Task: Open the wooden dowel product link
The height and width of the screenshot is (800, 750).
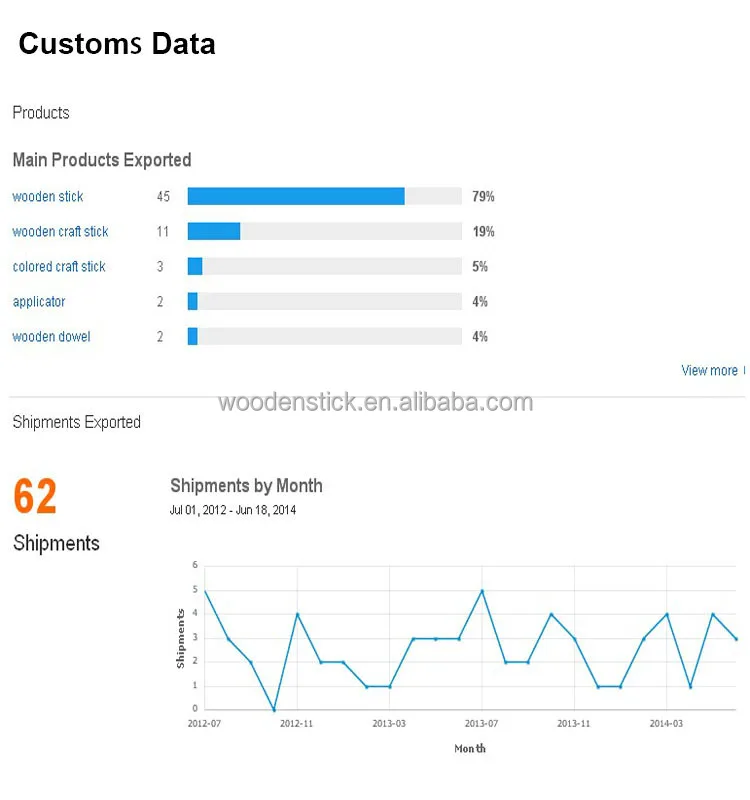Action: (51, 337)
